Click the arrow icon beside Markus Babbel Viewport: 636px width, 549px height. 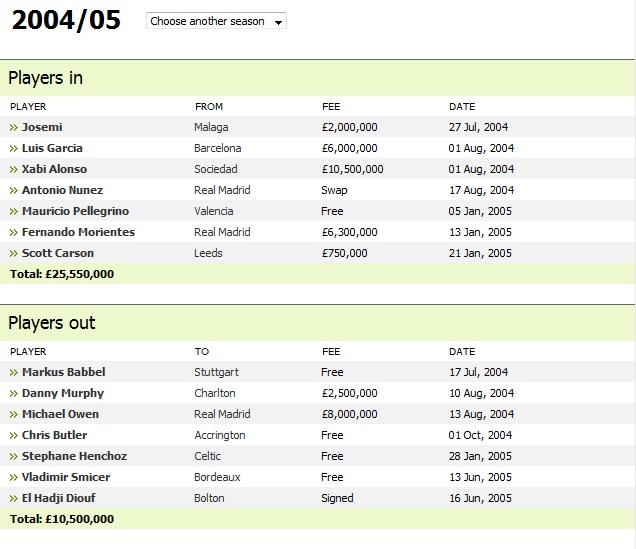[14, 373]
